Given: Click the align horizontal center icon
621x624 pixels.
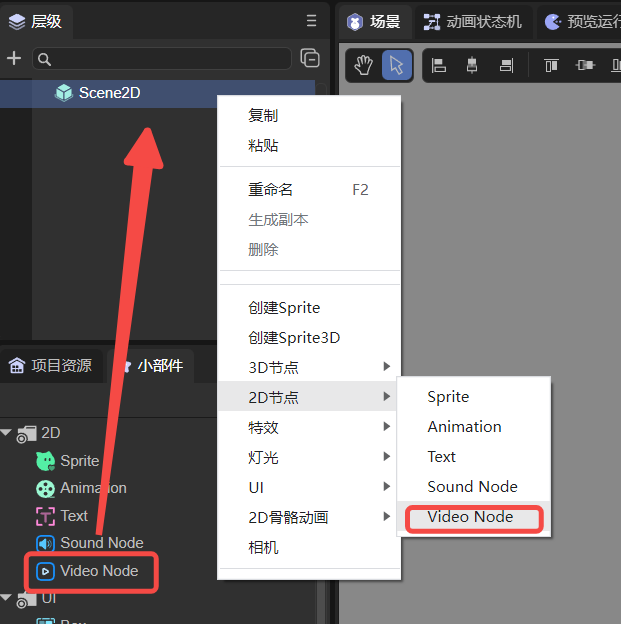Looking at the screenshot, I should point(471,65).
